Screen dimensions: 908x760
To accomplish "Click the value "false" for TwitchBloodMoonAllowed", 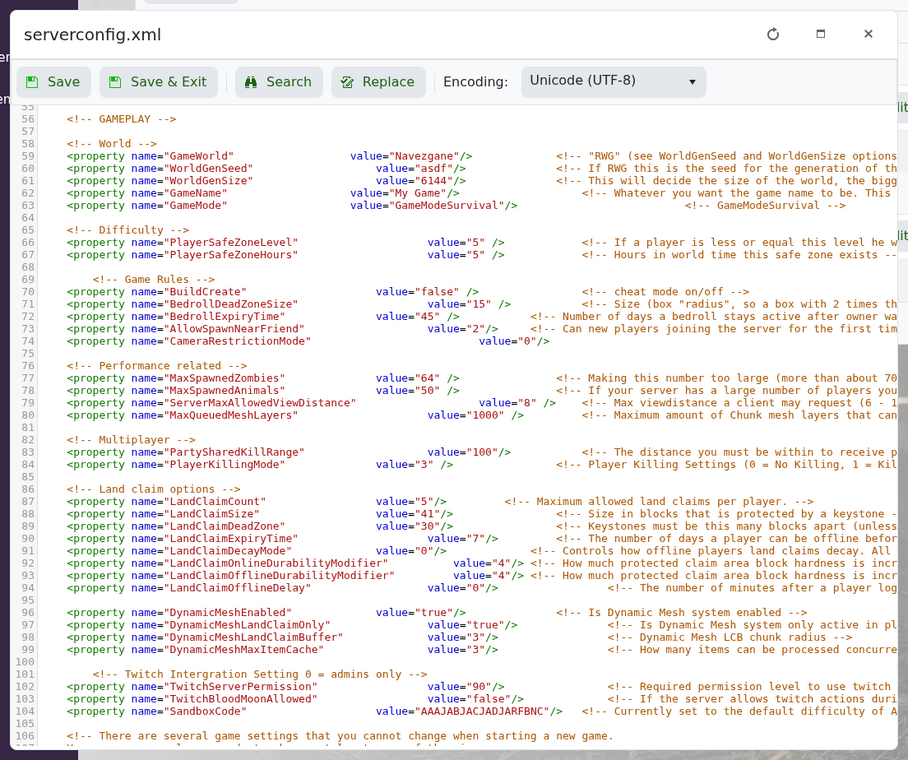I will 489,699.
